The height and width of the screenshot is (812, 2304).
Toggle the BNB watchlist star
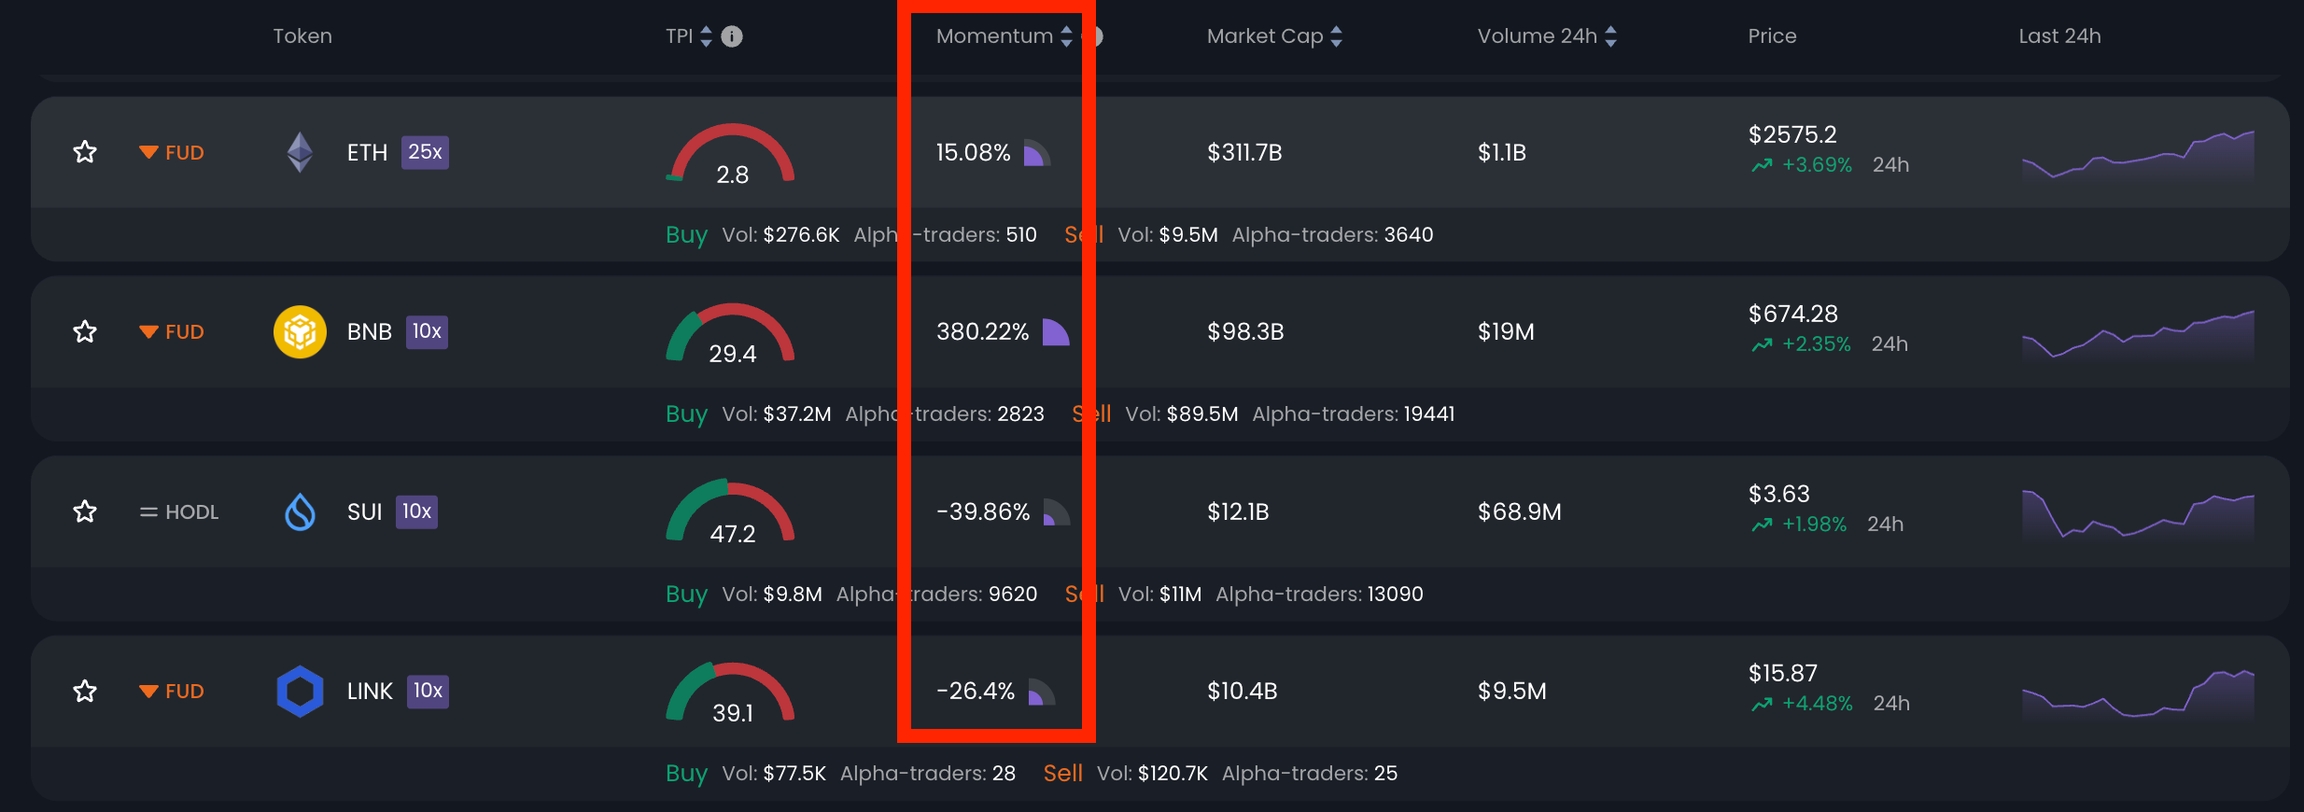coord(85,332)
